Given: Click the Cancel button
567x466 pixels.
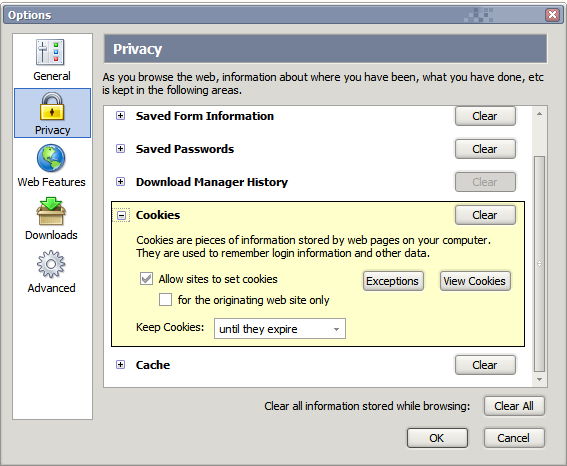Looking at the screenshot, I should click(514, 438).
